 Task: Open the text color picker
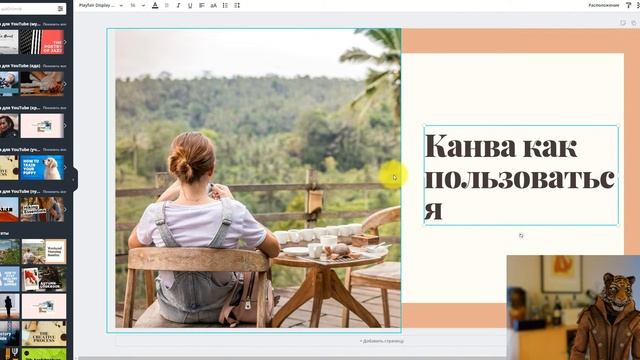pos(155,5)
